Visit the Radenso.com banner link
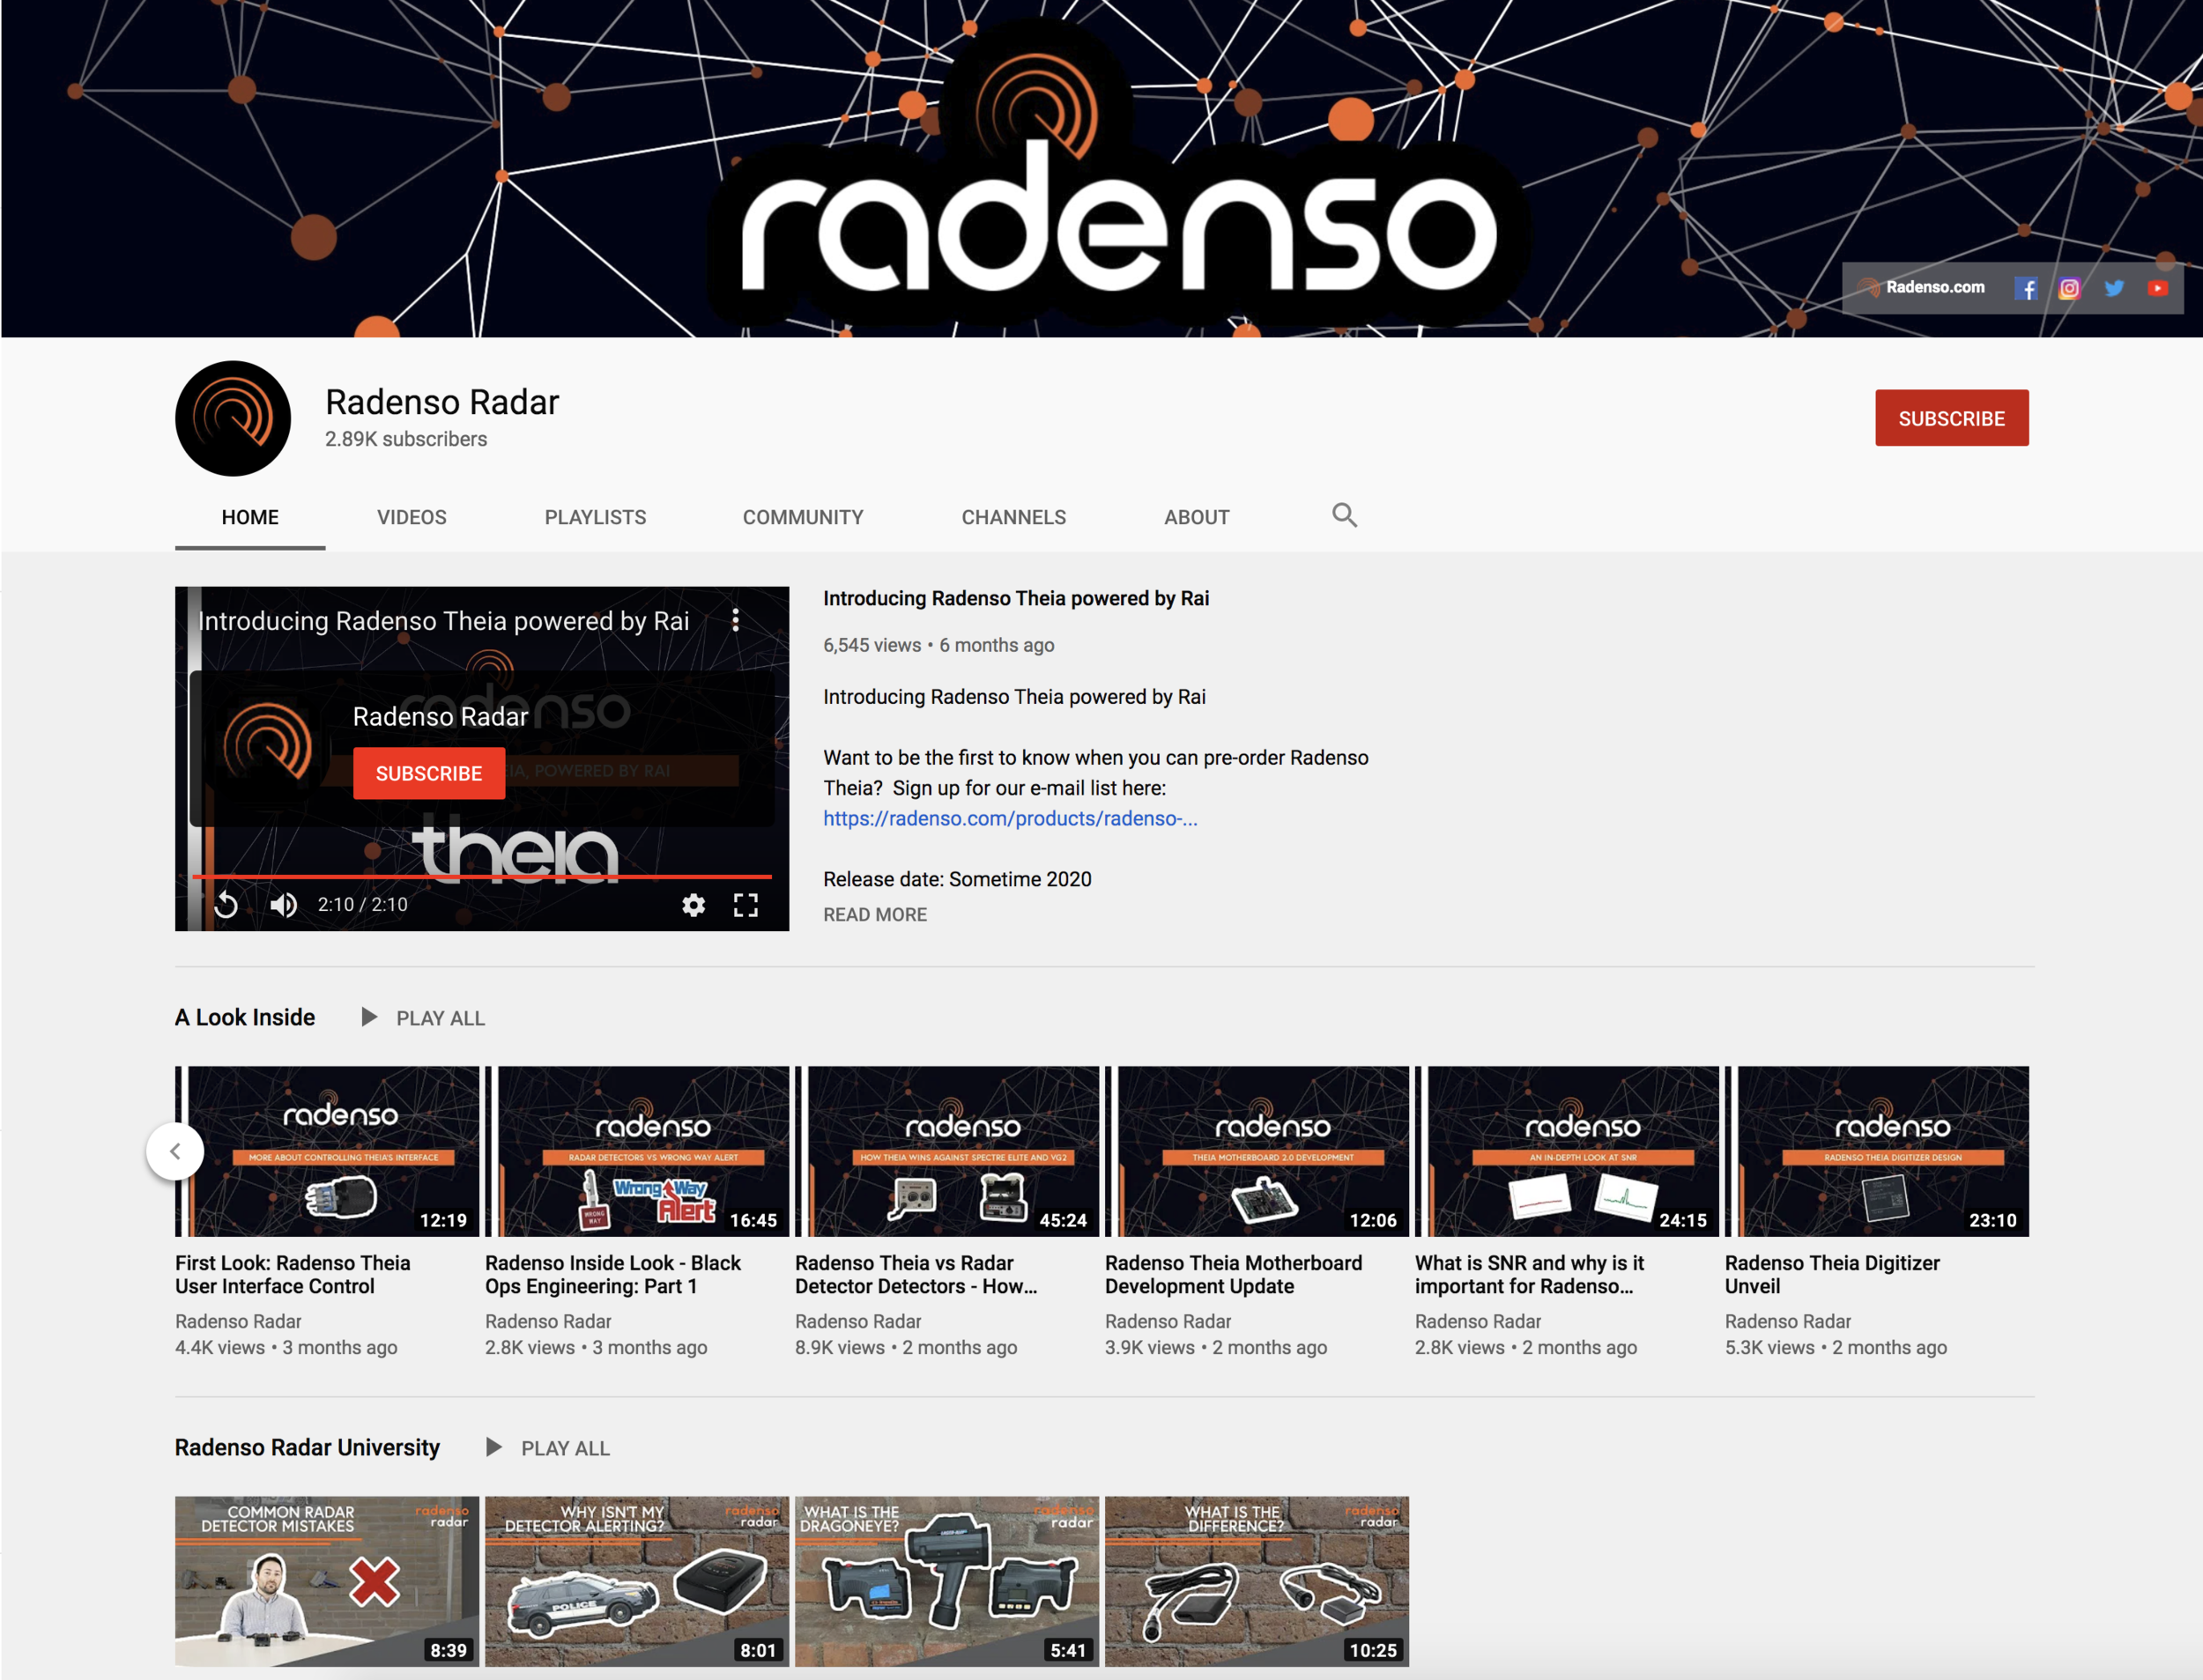The width and height of the screenshot is (2203, 1680). tap(1921, 287)
